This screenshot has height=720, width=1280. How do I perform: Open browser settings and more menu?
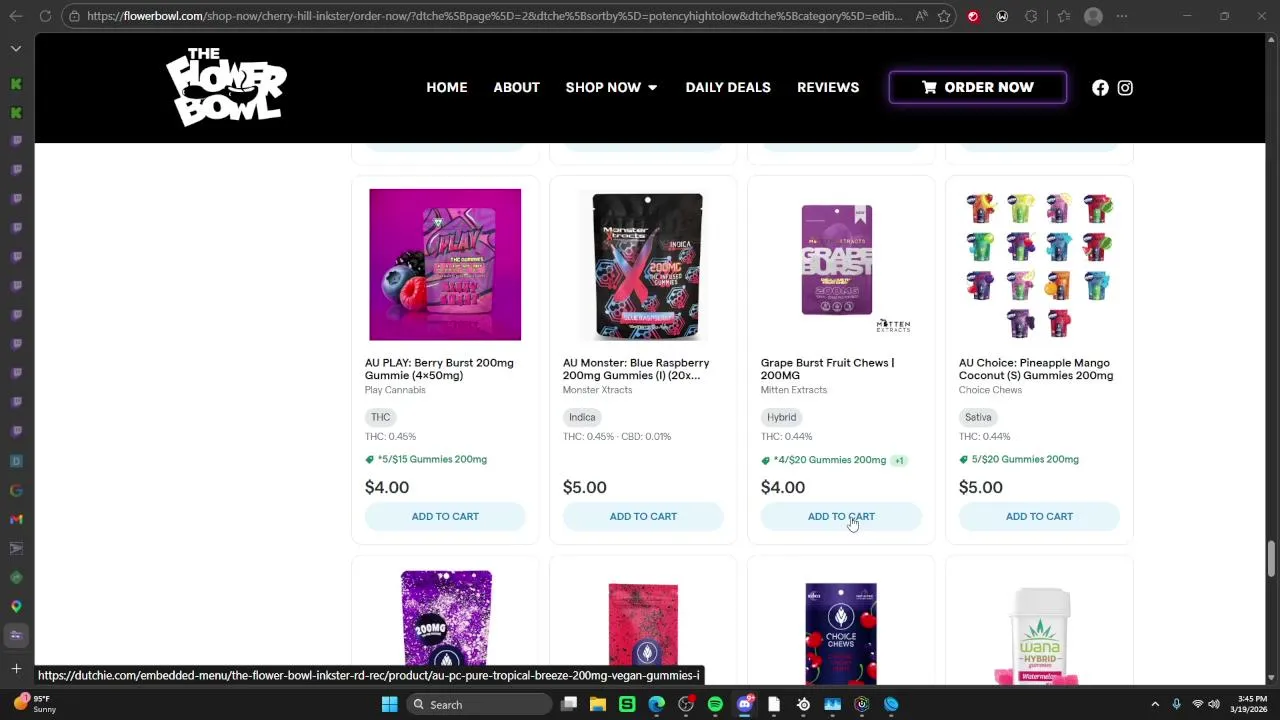coord(1122,16)
